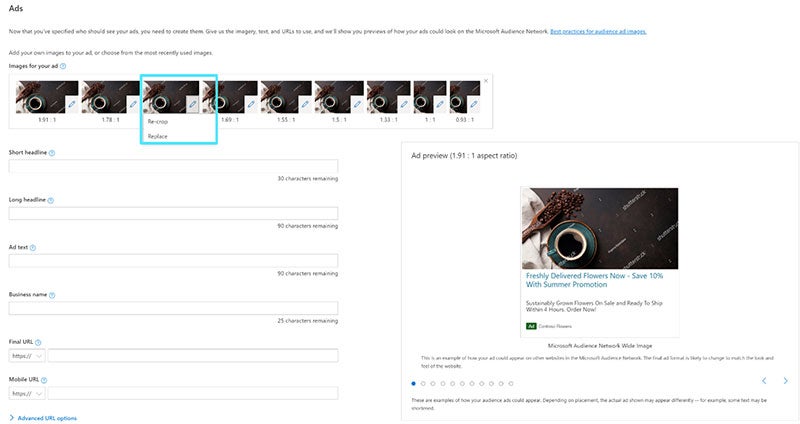Open edit pencil on the 0.93:1 image
800x424 pixels.
click(x=474, y=104)
